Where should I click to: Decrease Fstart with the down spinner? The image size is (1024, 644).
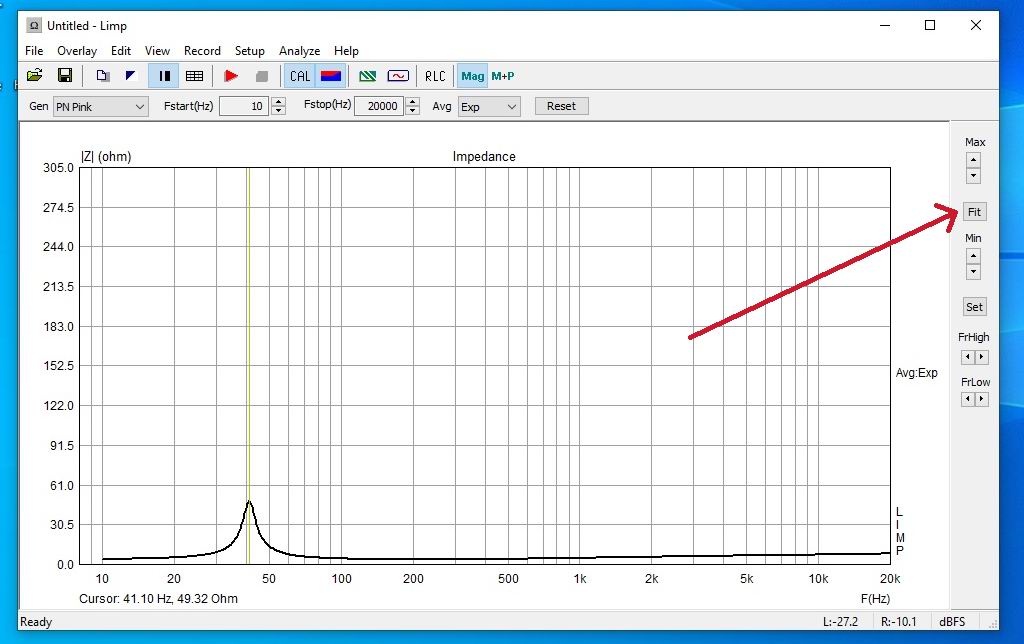tap(279, 110)
